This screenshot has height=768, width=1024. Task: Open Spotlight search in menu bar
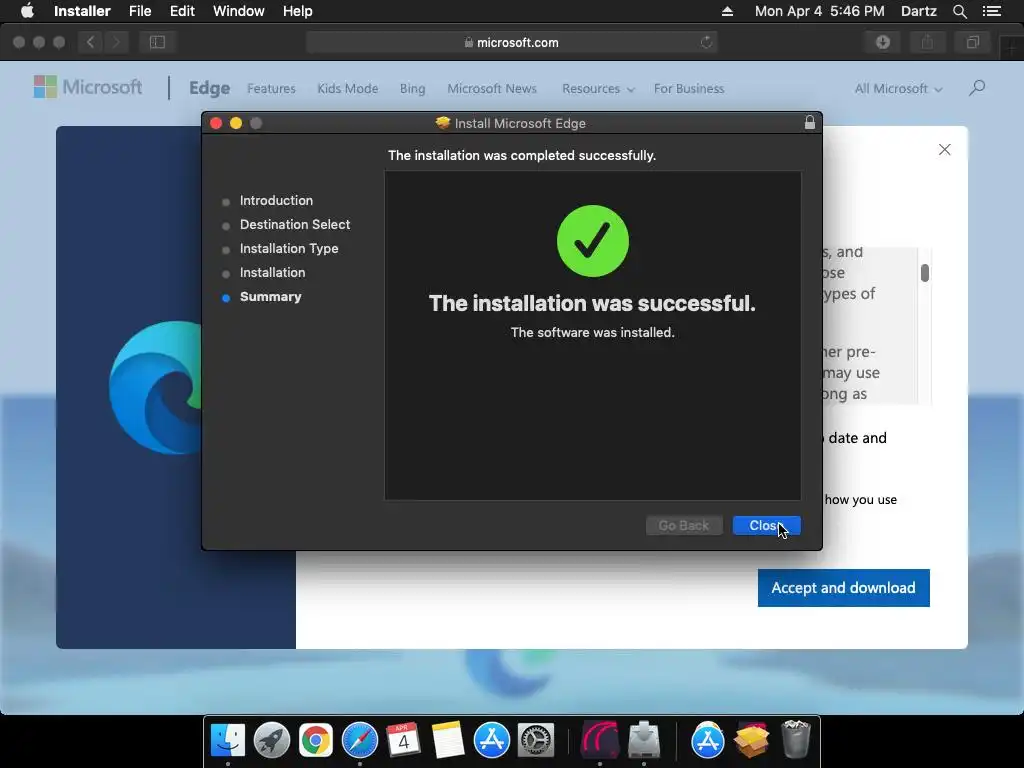(959, 11)
